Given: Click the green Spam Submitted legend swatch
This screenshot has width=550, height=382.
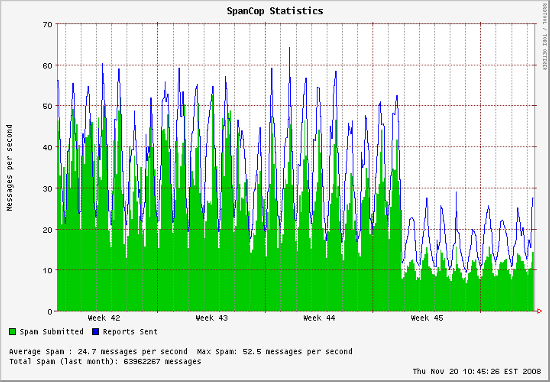Looking at the screenshot, I should 13,331.
